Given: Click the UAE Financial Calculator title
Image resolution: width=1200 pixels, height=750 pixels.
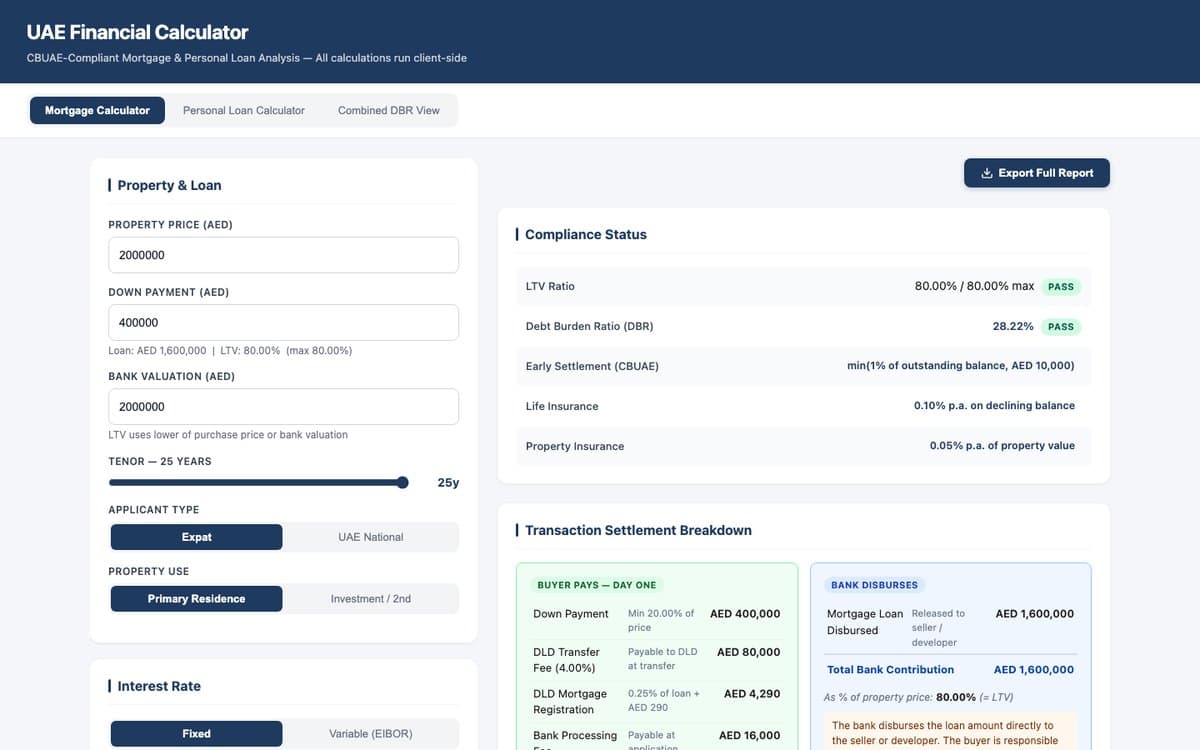Looking at the screenshot, I should pyautogui.click(x=137, y=32).
